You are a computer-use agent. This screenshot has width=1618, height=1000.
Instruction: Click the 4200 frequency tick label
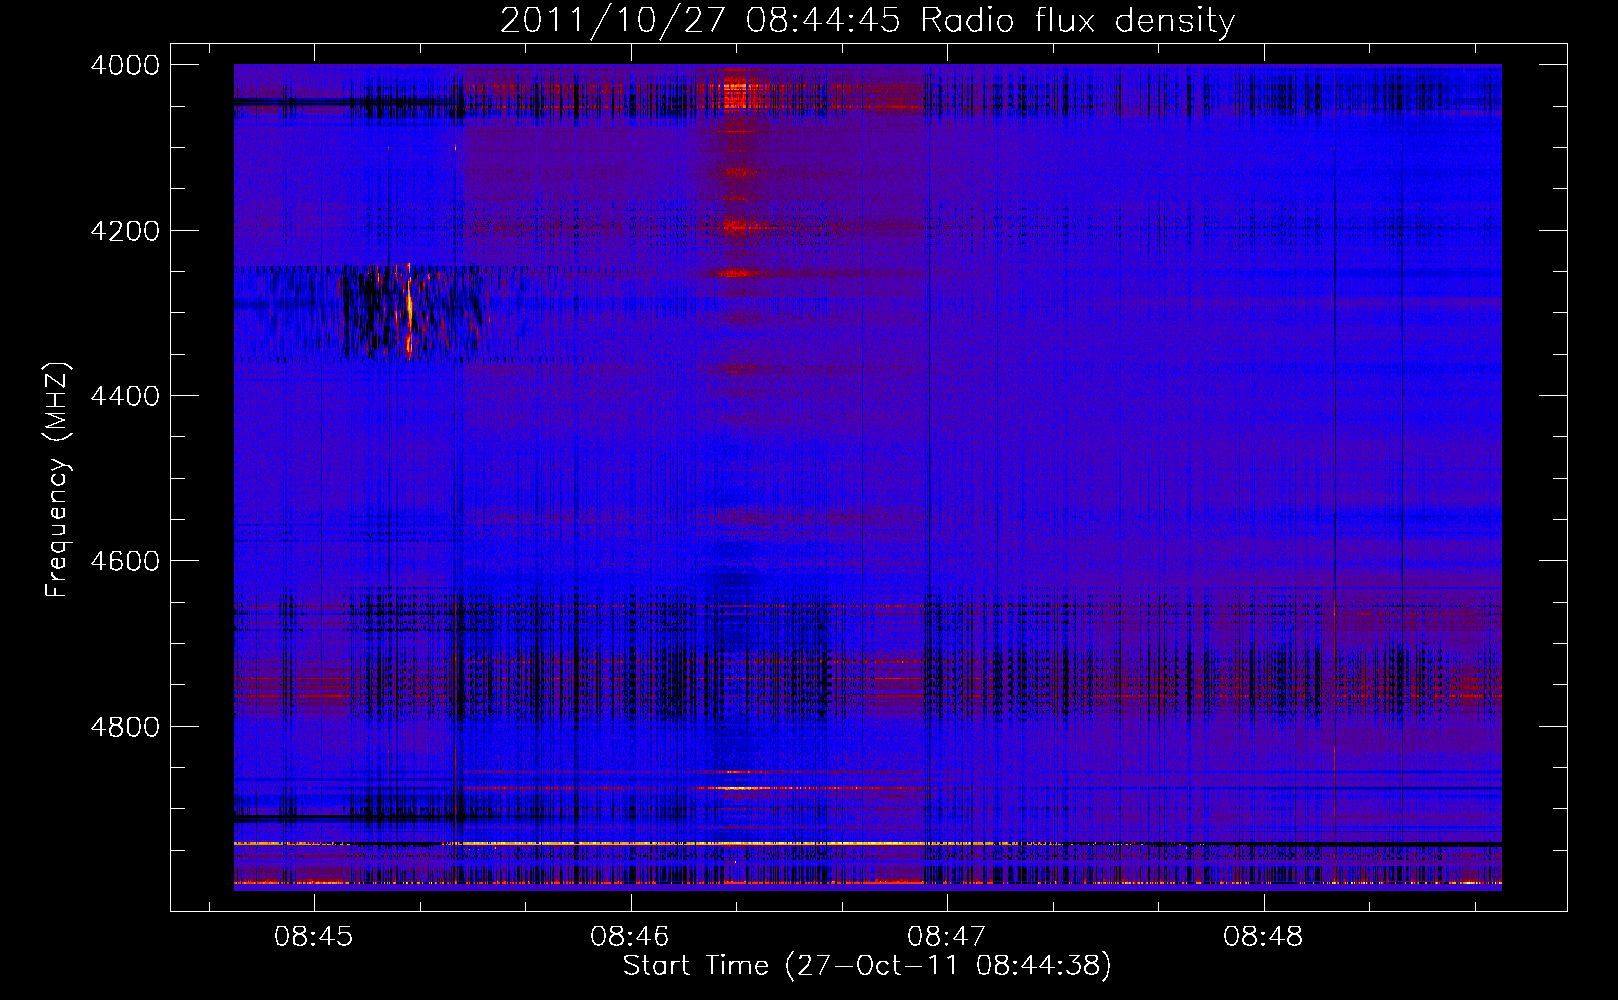125,230
